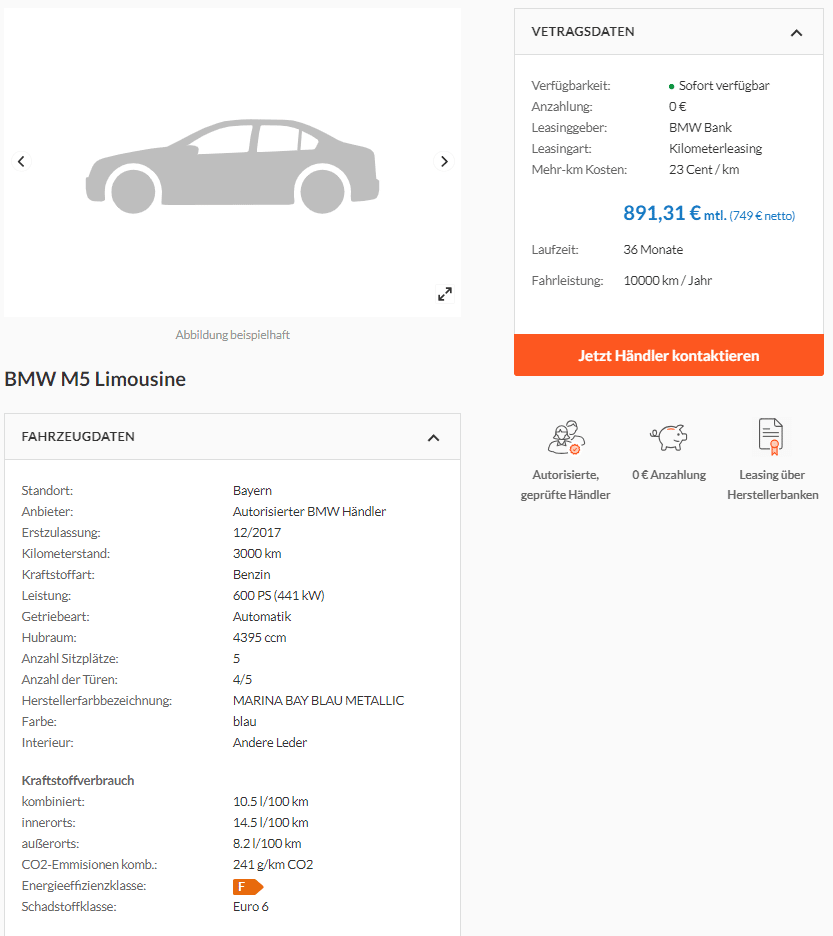Click the 891,31 € monthly price
The image size is (833, 936).
point(662,213)
